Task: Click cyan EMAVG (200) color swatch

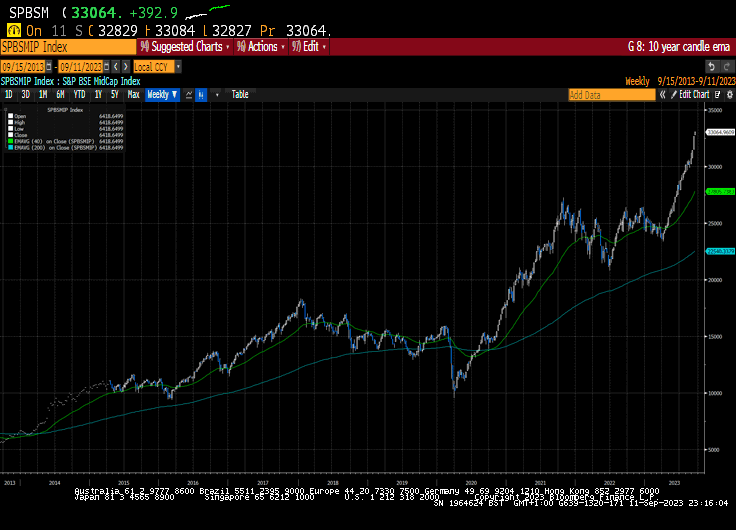Action: point(10,147)
